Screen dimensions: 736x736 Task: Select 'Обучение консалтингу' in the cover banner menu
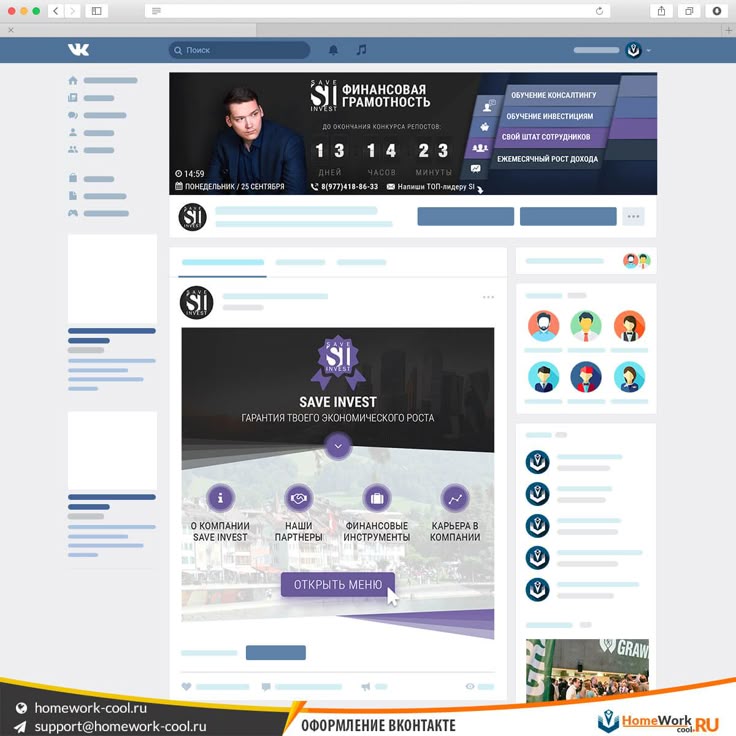tap(553, 95)
